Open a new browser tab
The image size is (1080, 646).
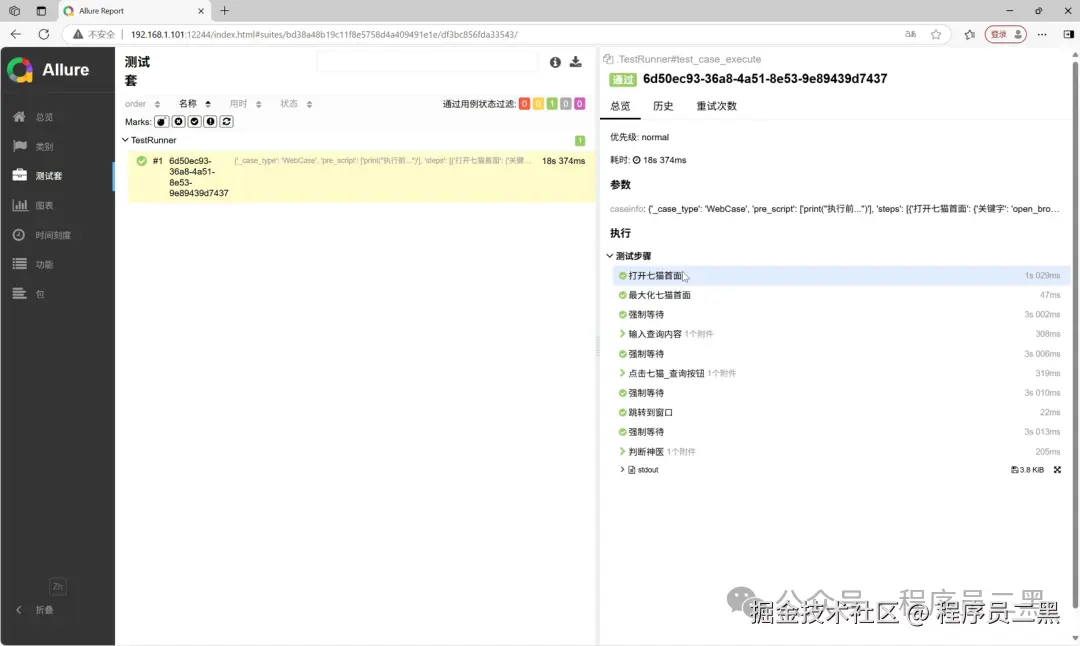coord(225,11)
